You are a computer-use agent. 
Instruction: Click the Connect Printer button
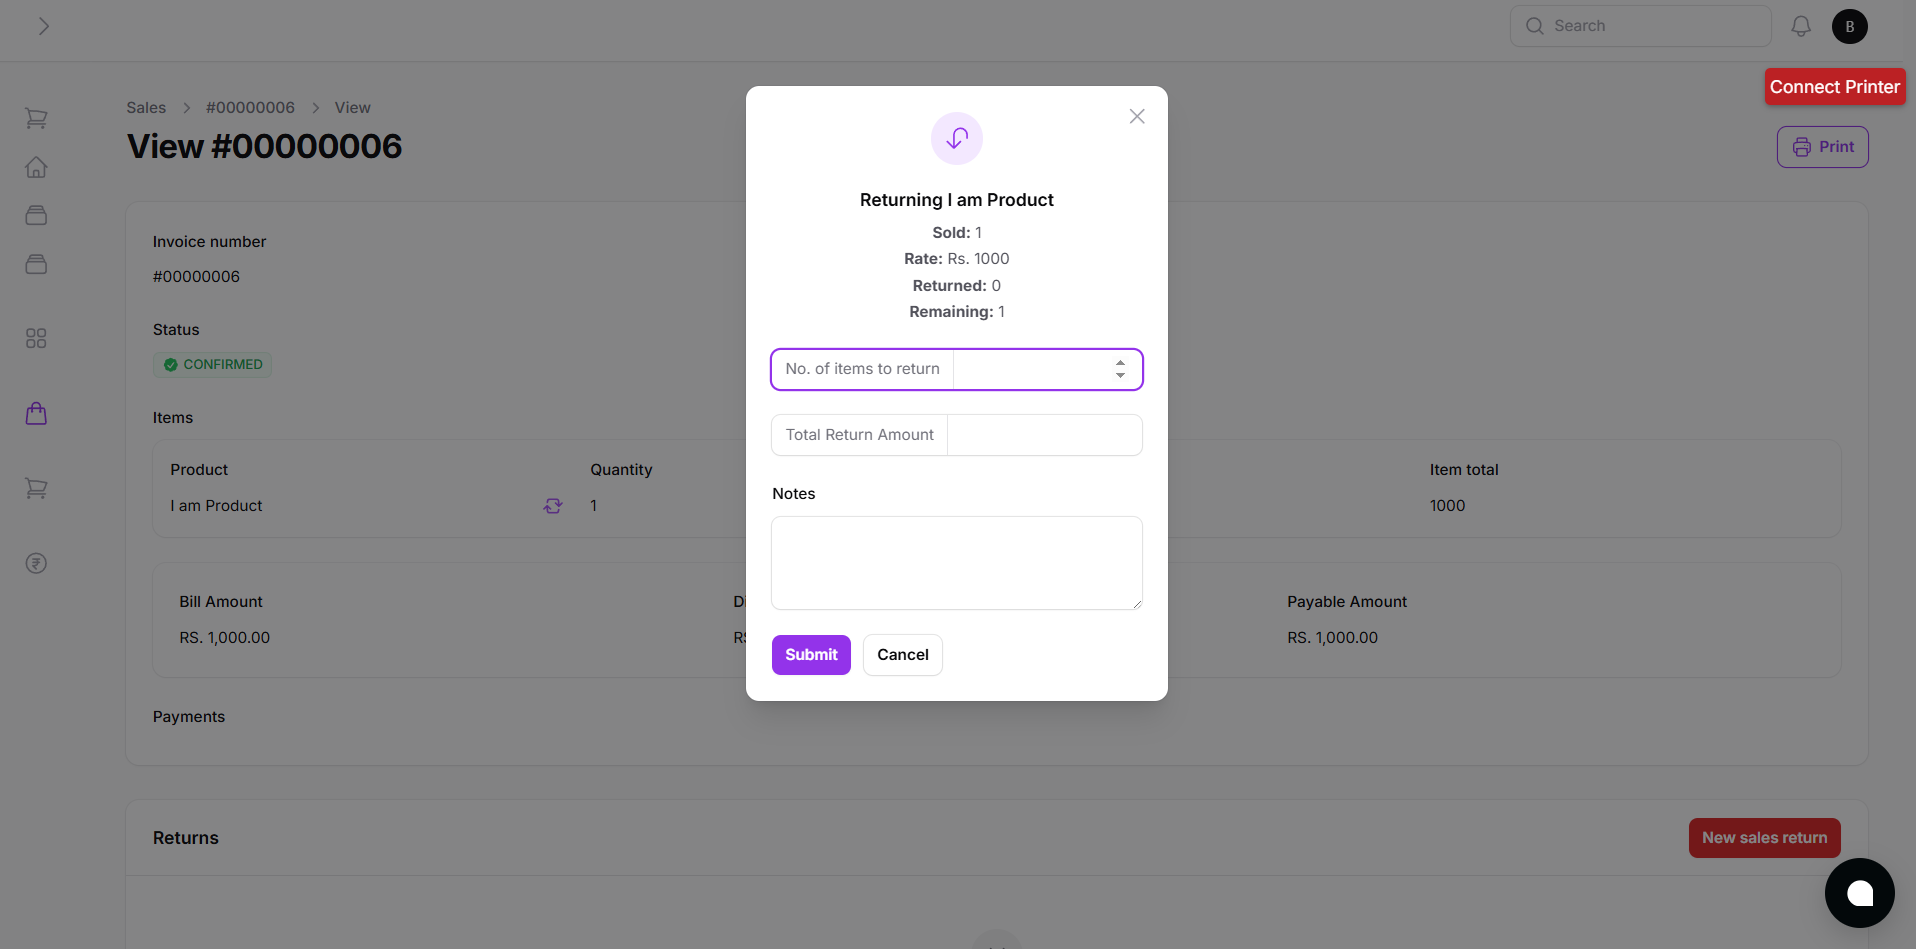1834,87
